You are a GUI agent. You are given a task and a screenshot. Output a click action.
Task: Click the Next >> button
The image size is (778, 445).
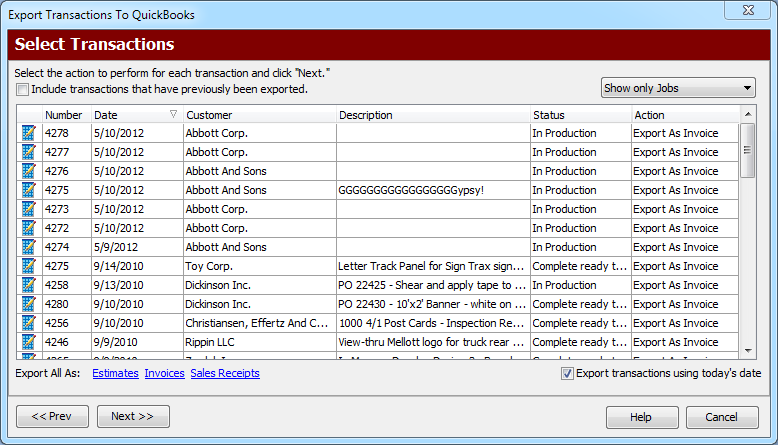(133, 417)
